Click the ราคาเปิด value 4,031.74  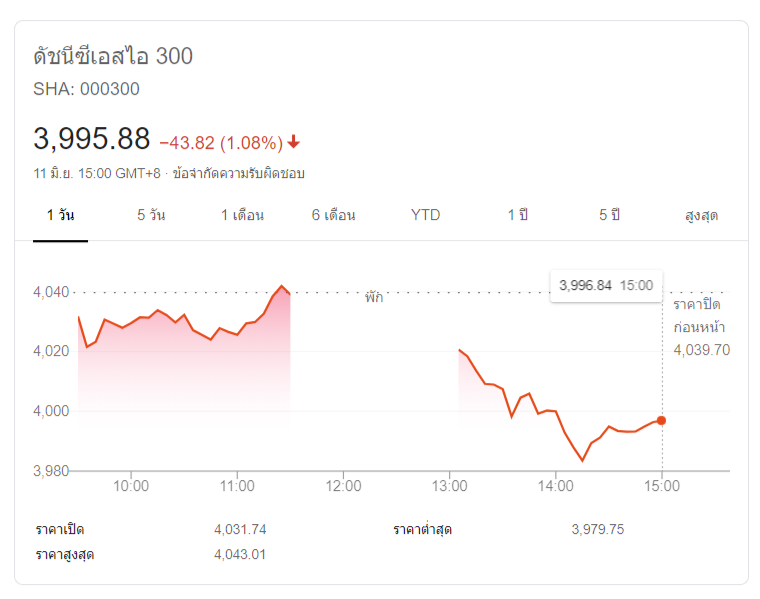click(240, 529)
